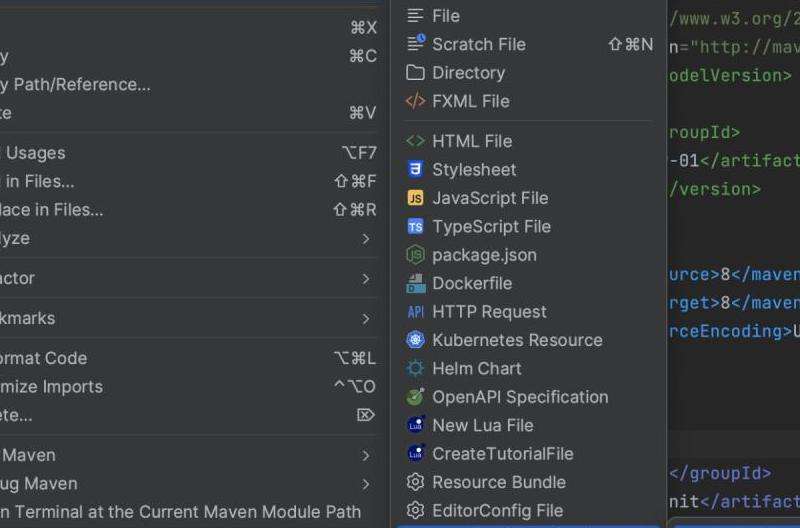Click the OpenAPI Specification icon
Screen dimensions: 800x528
(416, 397)
